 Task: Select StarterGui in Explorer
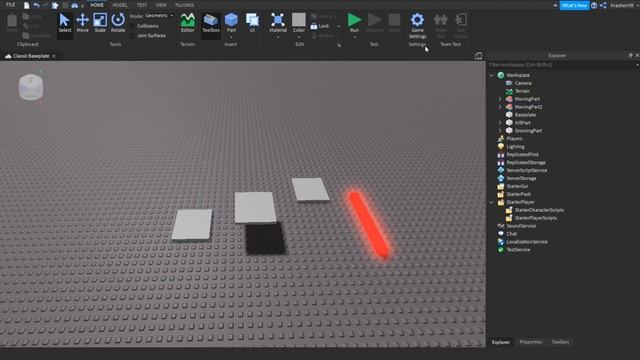coord(517,186)
